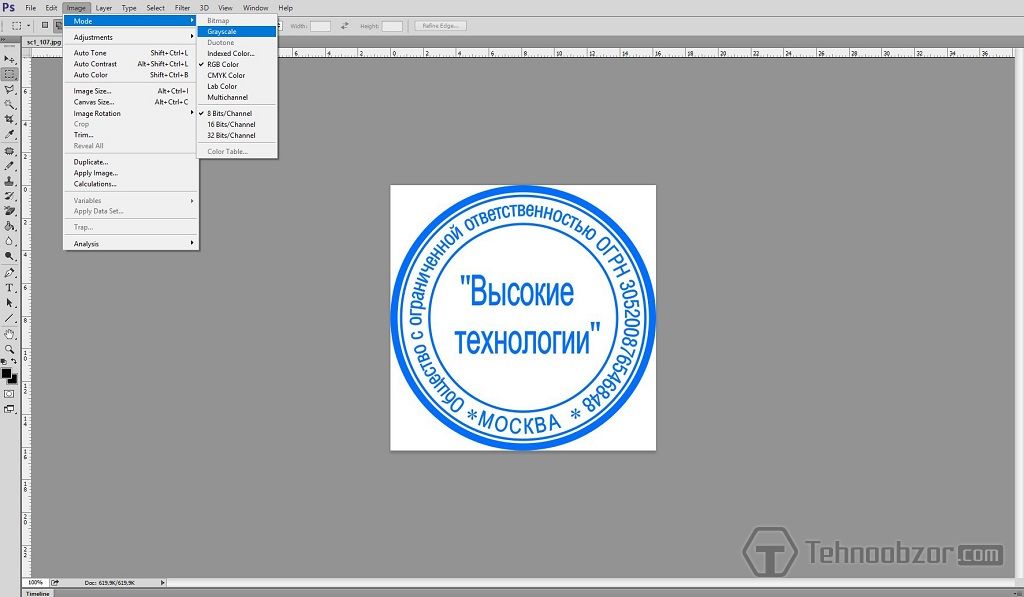
Task: Select the Zoom tool
Action: pos(9,349)
